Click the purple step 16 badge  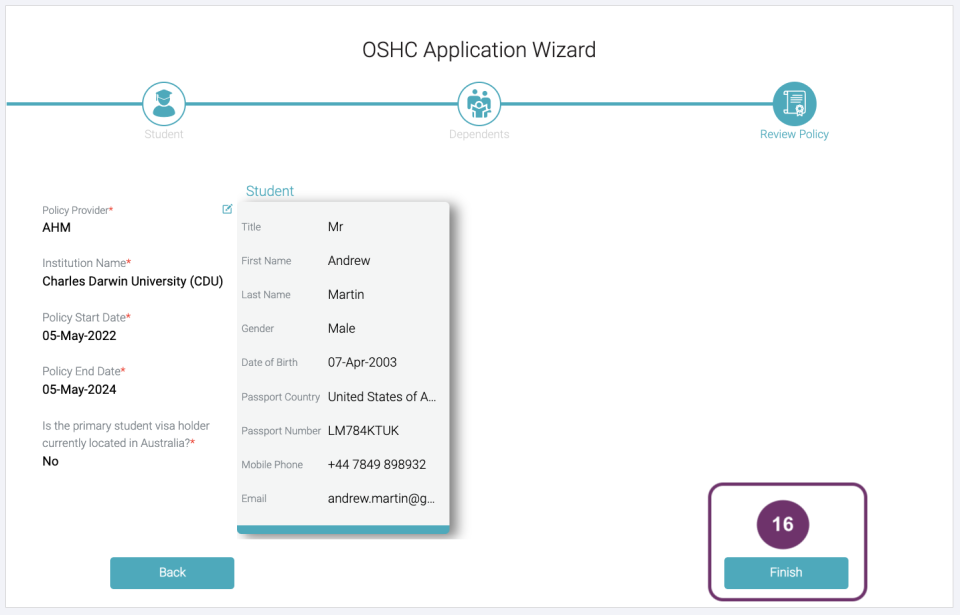pos(782,525)
